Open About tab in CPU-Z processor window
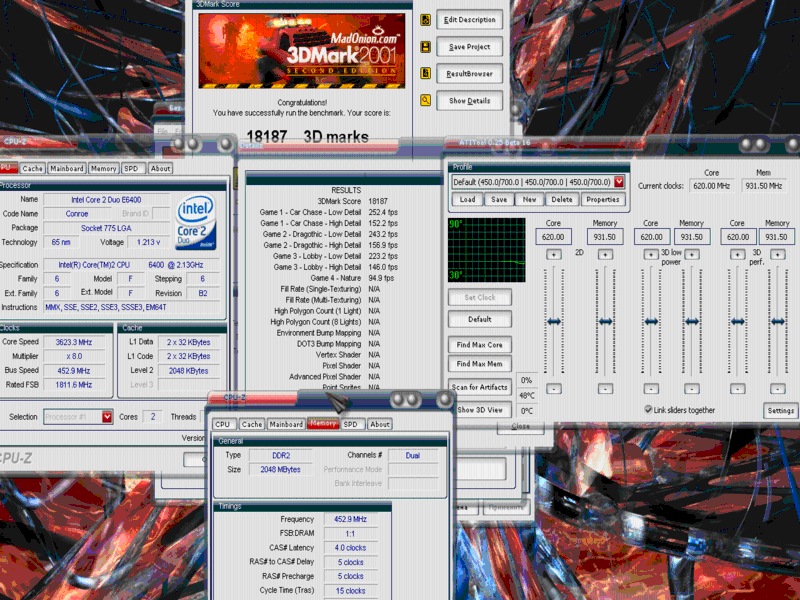The image size is (800, 600). 160,168
